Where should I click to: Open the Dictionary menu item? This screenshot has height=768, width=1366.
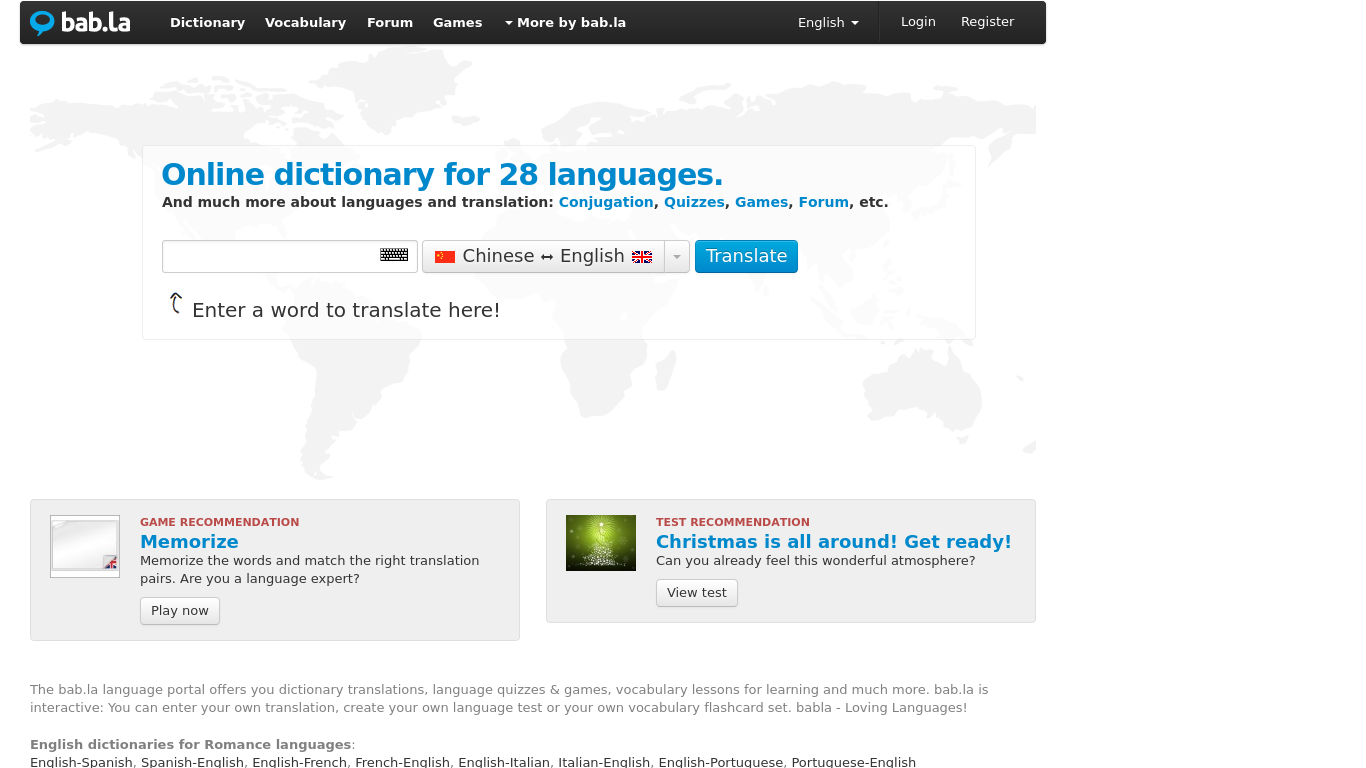[x=207, y=22]
